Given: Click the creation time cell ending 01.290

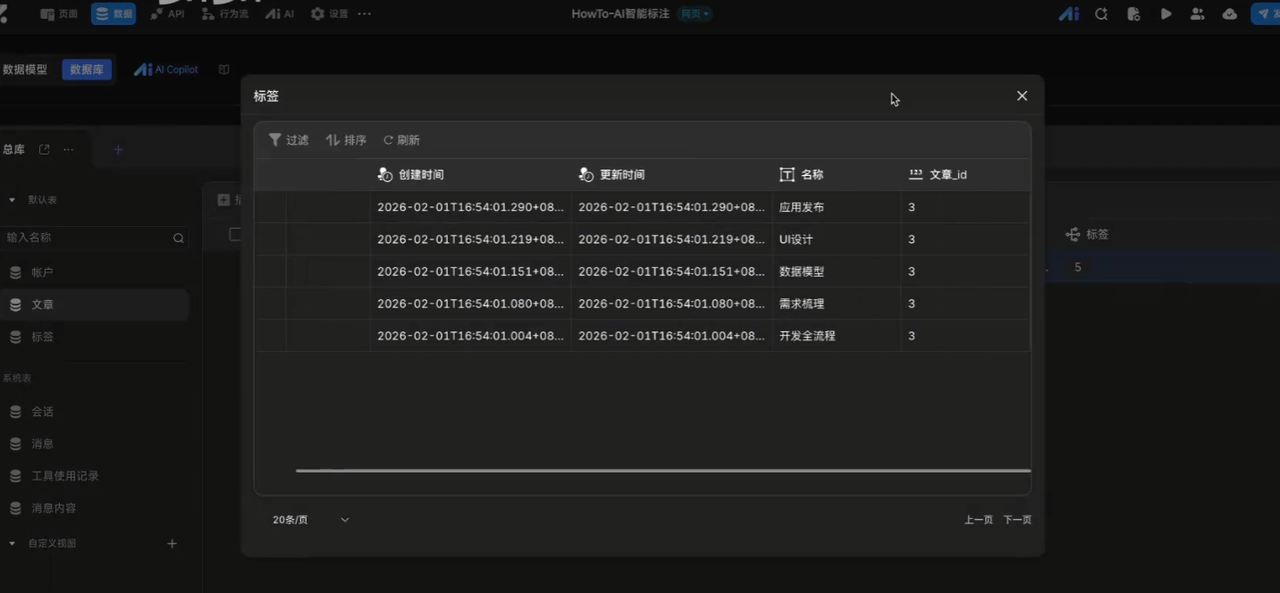Looking at the screenshot, I should pyautogui.click(x=470, y=207).
